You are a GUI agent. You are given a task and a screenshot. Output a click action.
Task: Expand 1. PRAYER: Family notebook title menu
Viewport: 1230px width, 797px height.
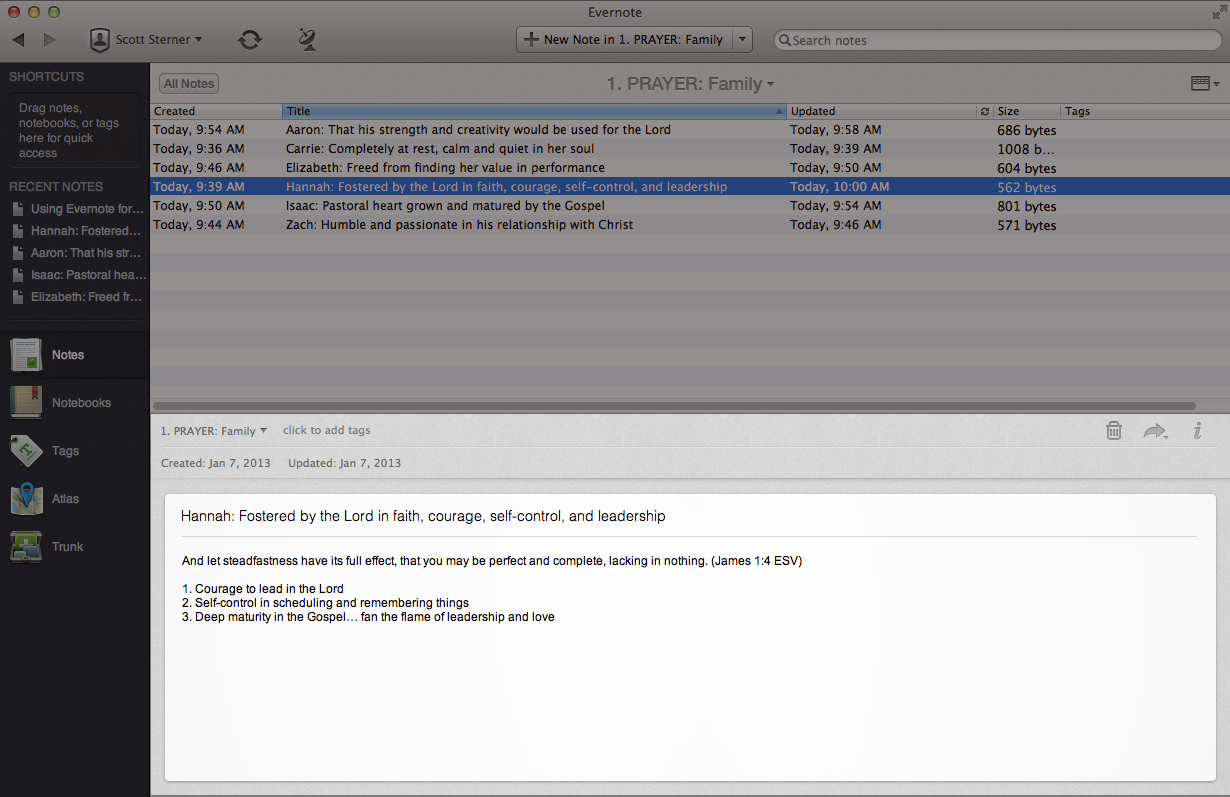click(690, 84)
